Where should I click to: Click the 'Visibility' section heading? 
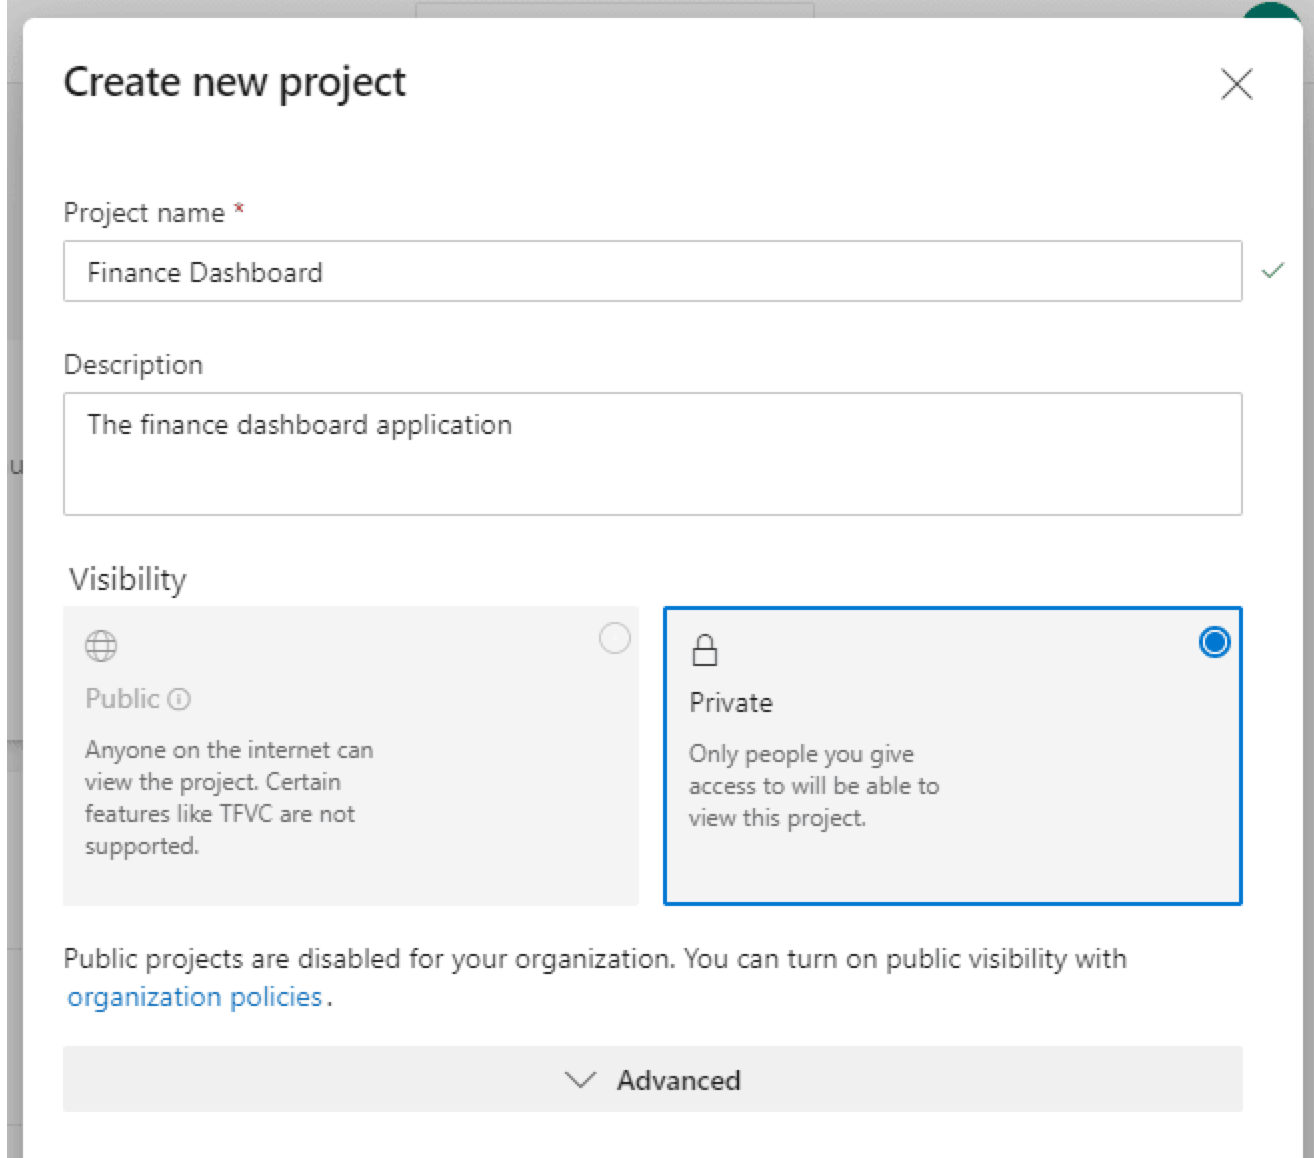(128, 579)
